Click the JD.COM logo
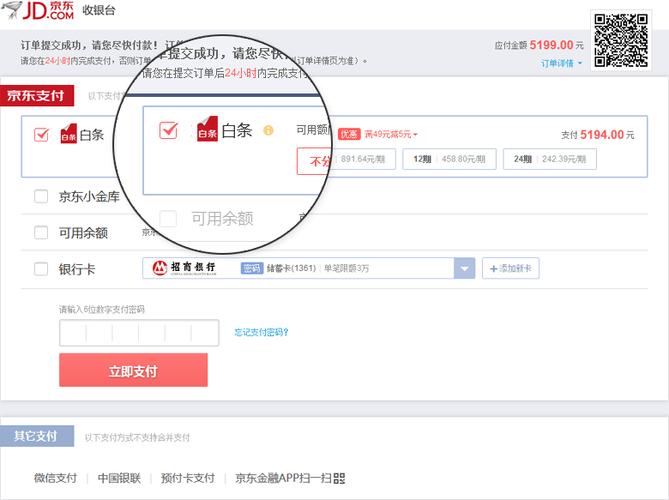This screenshot has height=500, width=669. pyautogui.click(x=38, y=10)
